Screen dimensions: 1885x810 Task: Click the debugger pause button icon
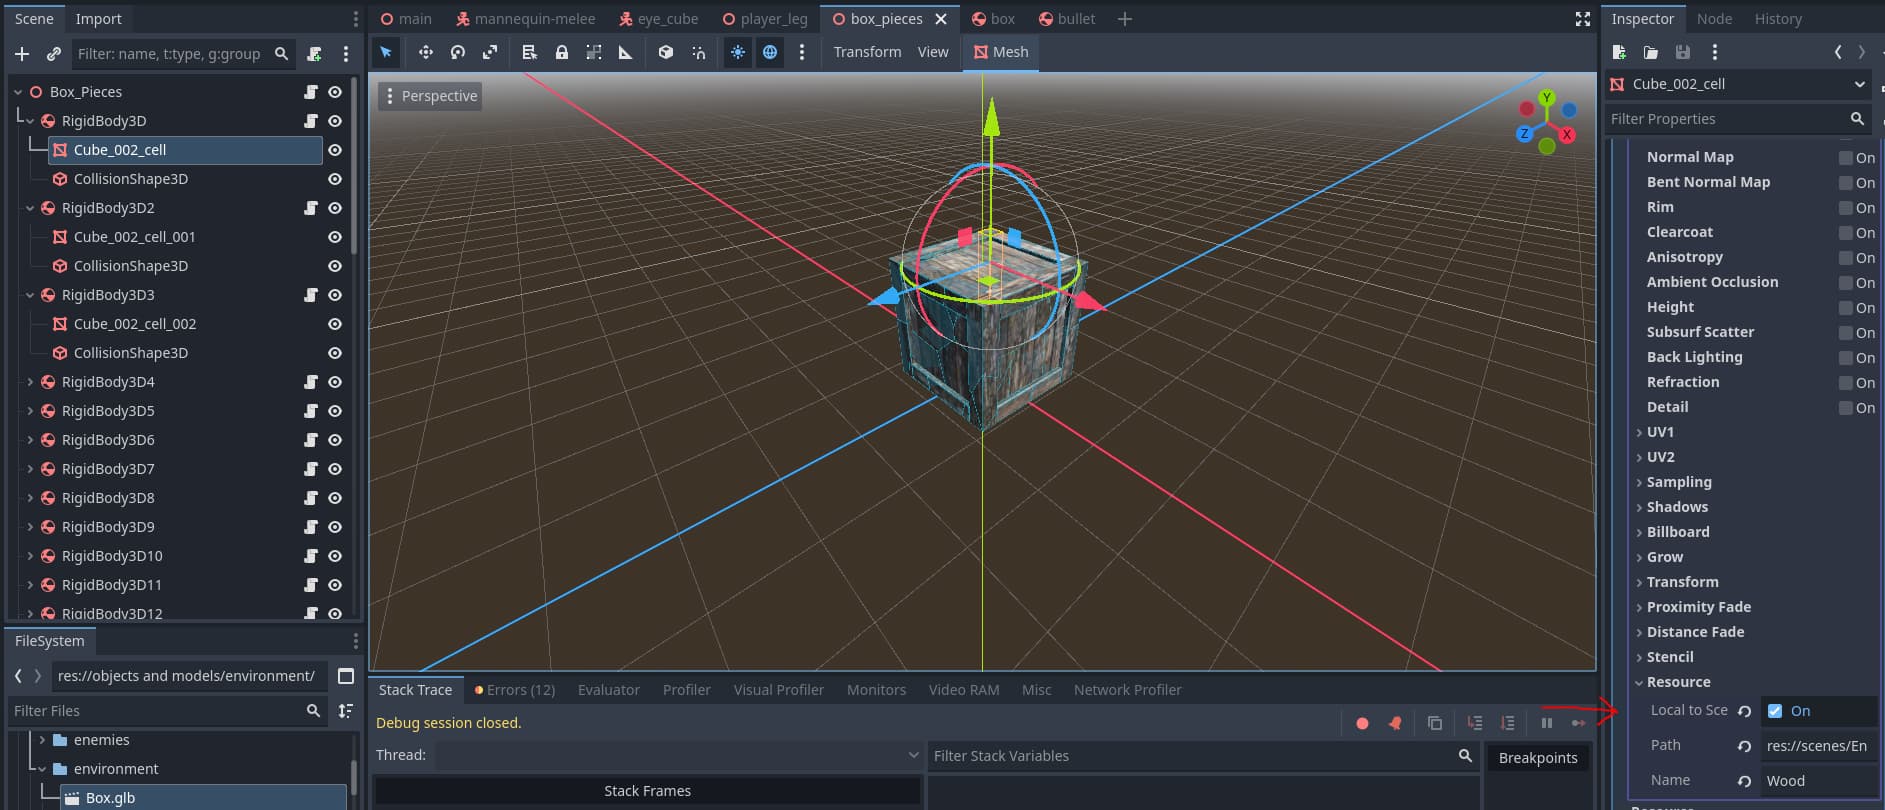(1547, 723)
